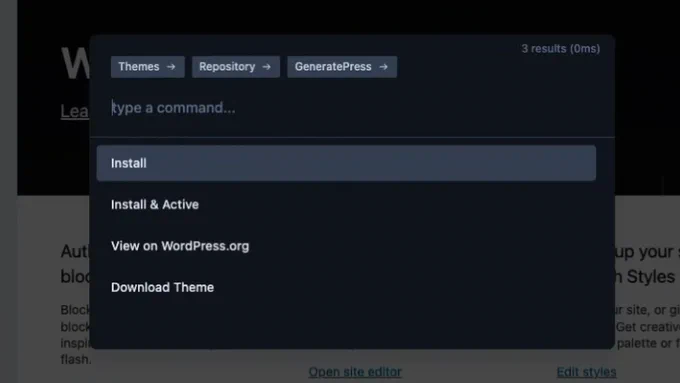Focus the 'type a command...' input

click(x=352, y=108)
